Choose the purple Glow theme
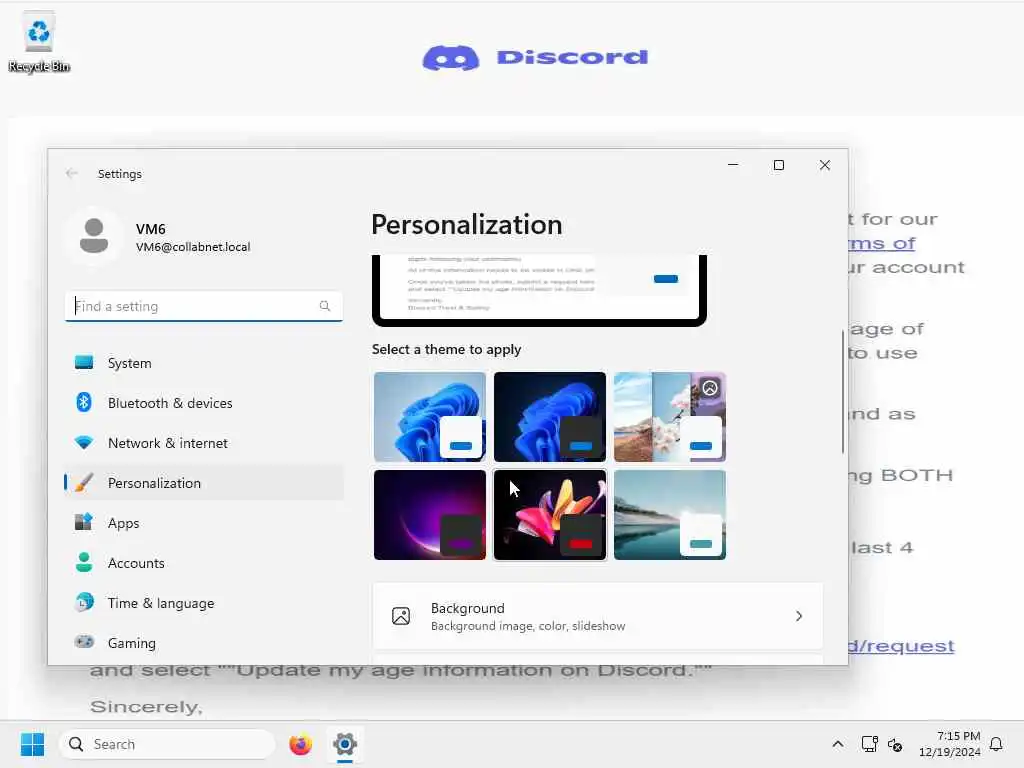Viewport: 1024px width, 768px height. (x=430, y=515)
